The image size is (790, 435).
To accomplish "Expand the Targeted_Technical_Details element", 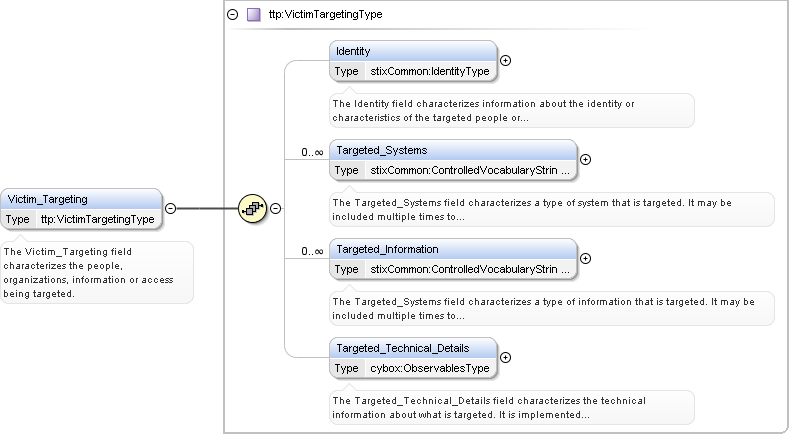I will [505, 357].
